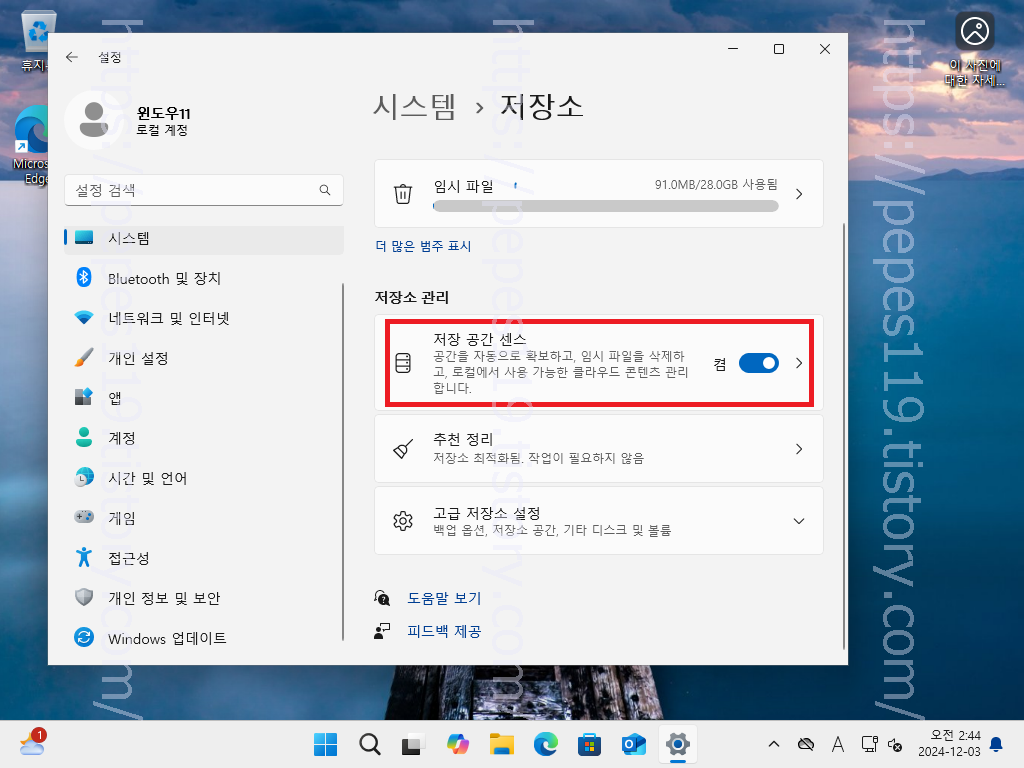Open Microsoft Store from the taskbar
Image resolution: width=1024 pixels, height=768 pixels.
[590, 744]
